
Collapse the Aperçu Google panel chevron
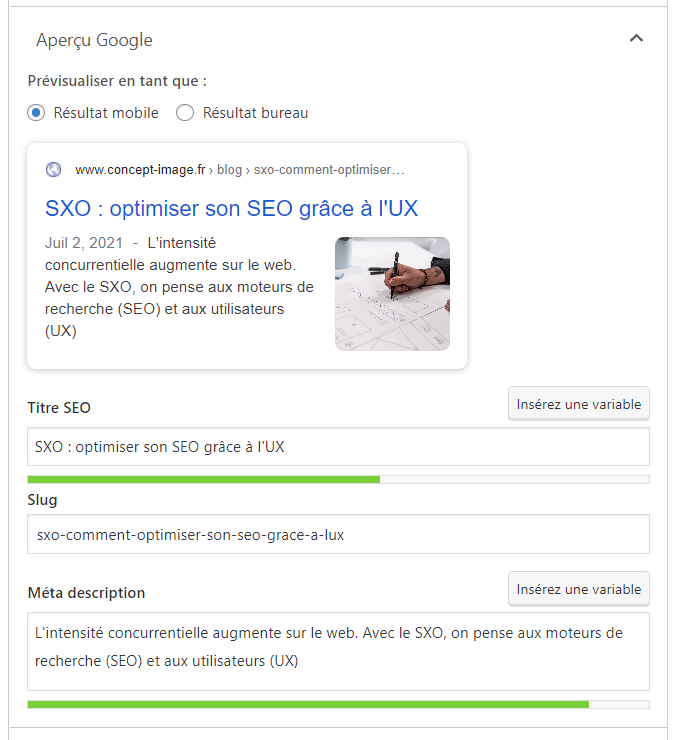point(636,38)
